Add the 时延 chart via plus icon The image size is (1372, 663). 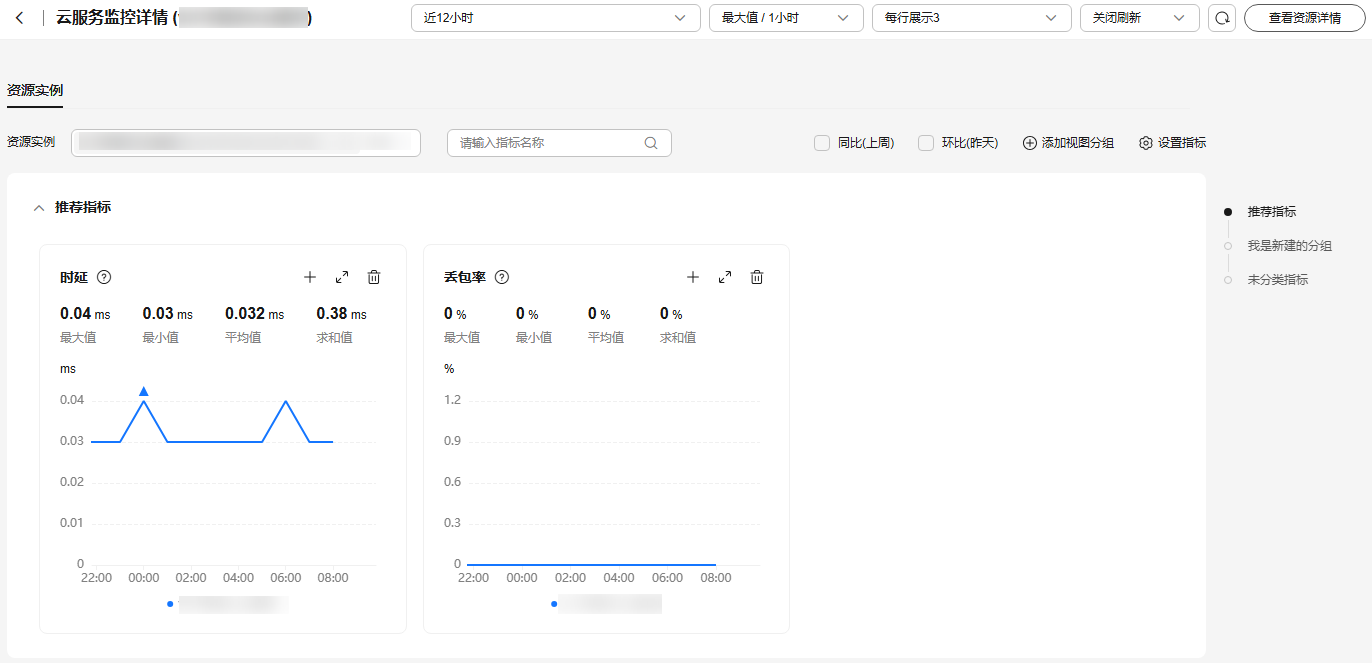[x=310, y=277]
